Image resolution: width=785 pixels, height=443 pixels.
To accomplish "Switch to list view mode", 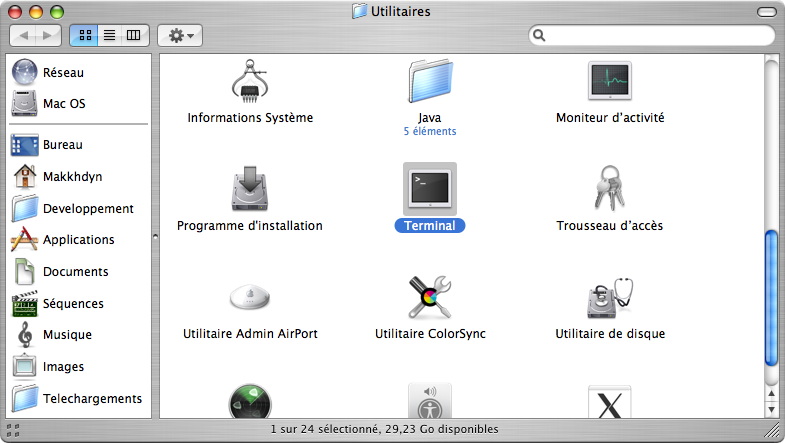I will [x=110, y=35].
